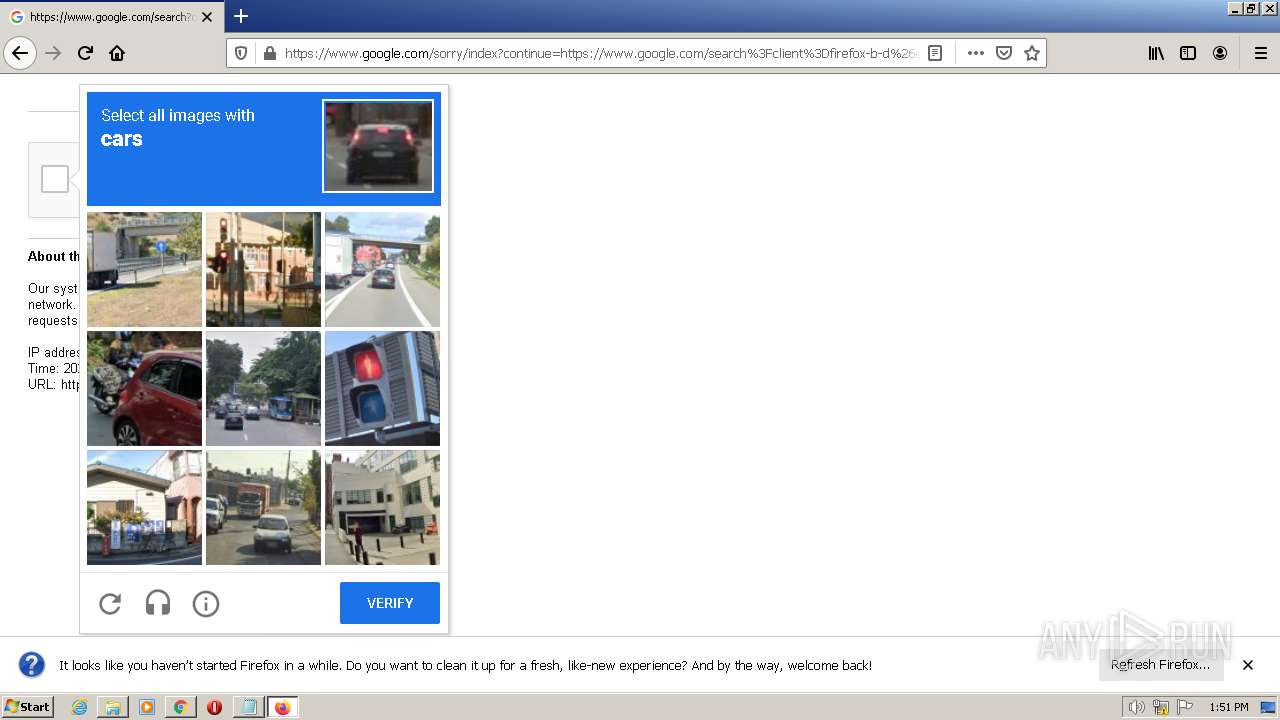Viewport: 1280px width, 720px height.
Task: Click the Forward arrow button
Action: [53, 53]
